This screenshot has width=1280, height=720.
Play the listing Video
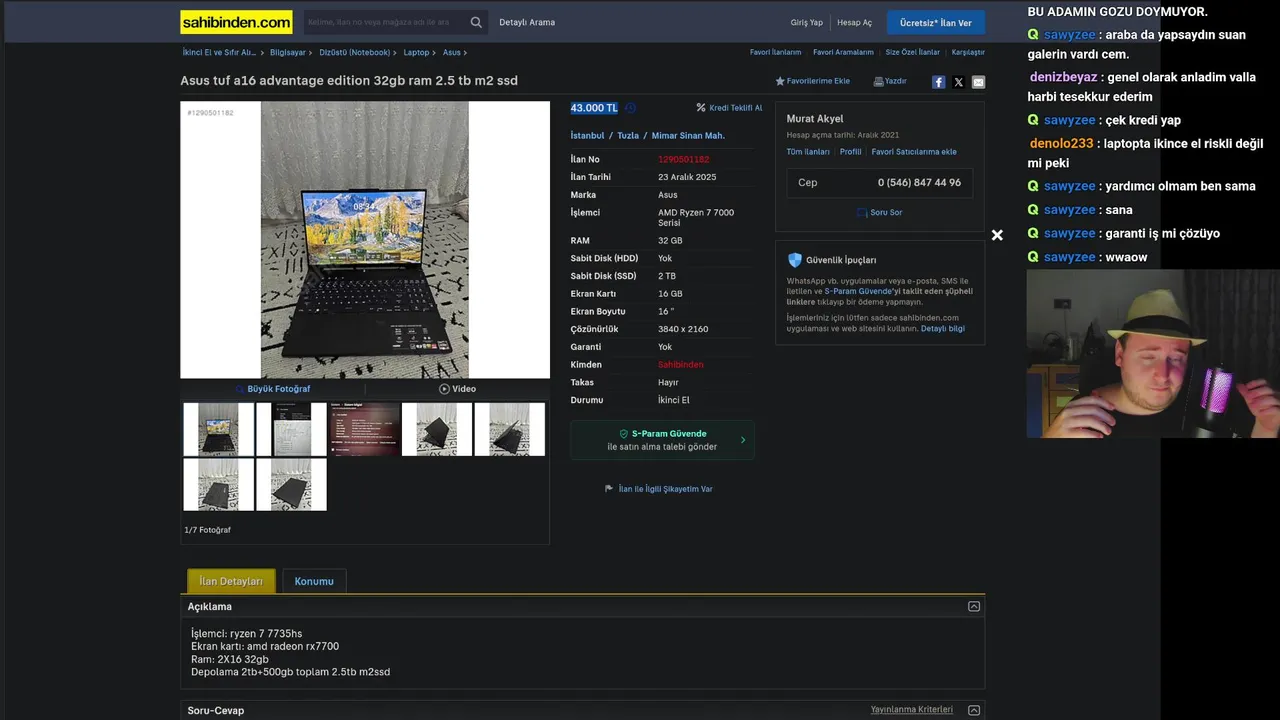point(457,389)
